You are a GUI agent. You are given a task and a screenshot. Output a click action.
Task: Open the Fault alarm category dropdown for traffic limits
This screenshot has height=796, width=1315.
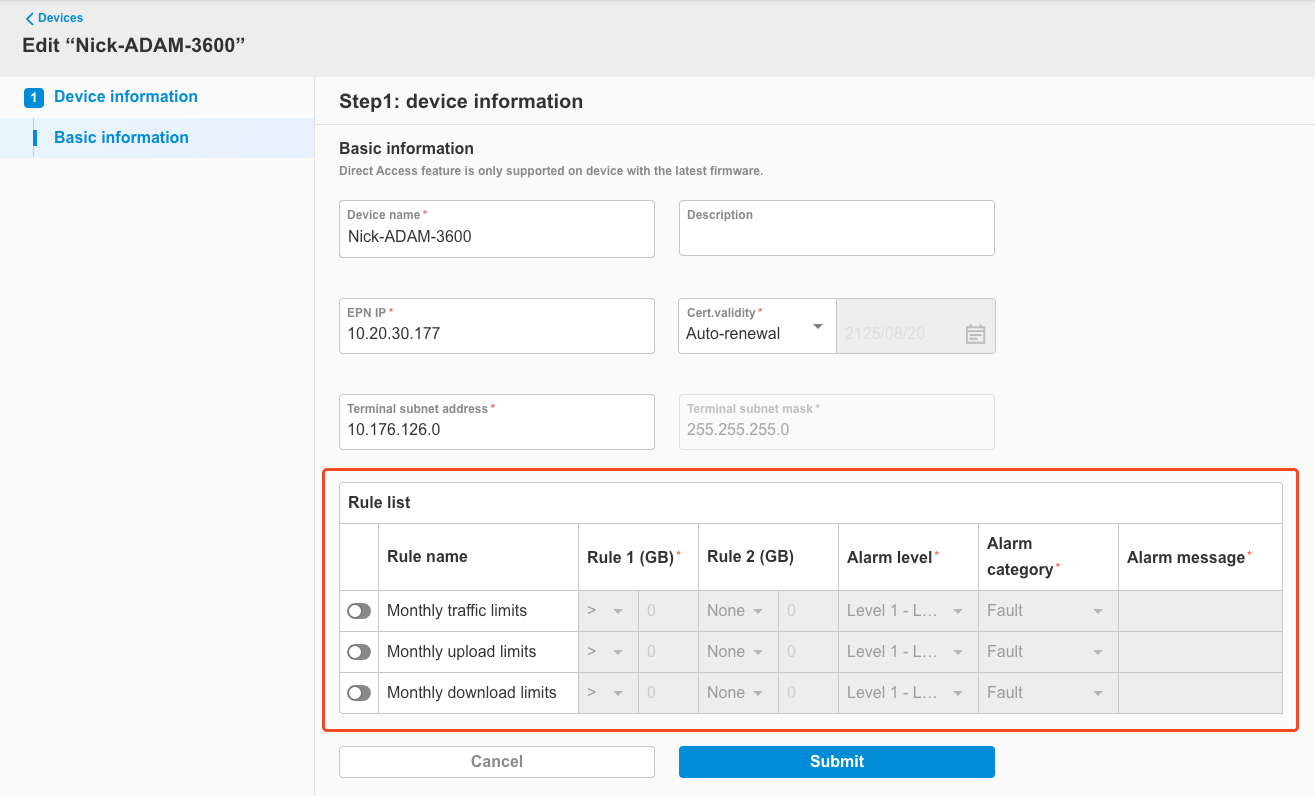(x=1045, y=610)
